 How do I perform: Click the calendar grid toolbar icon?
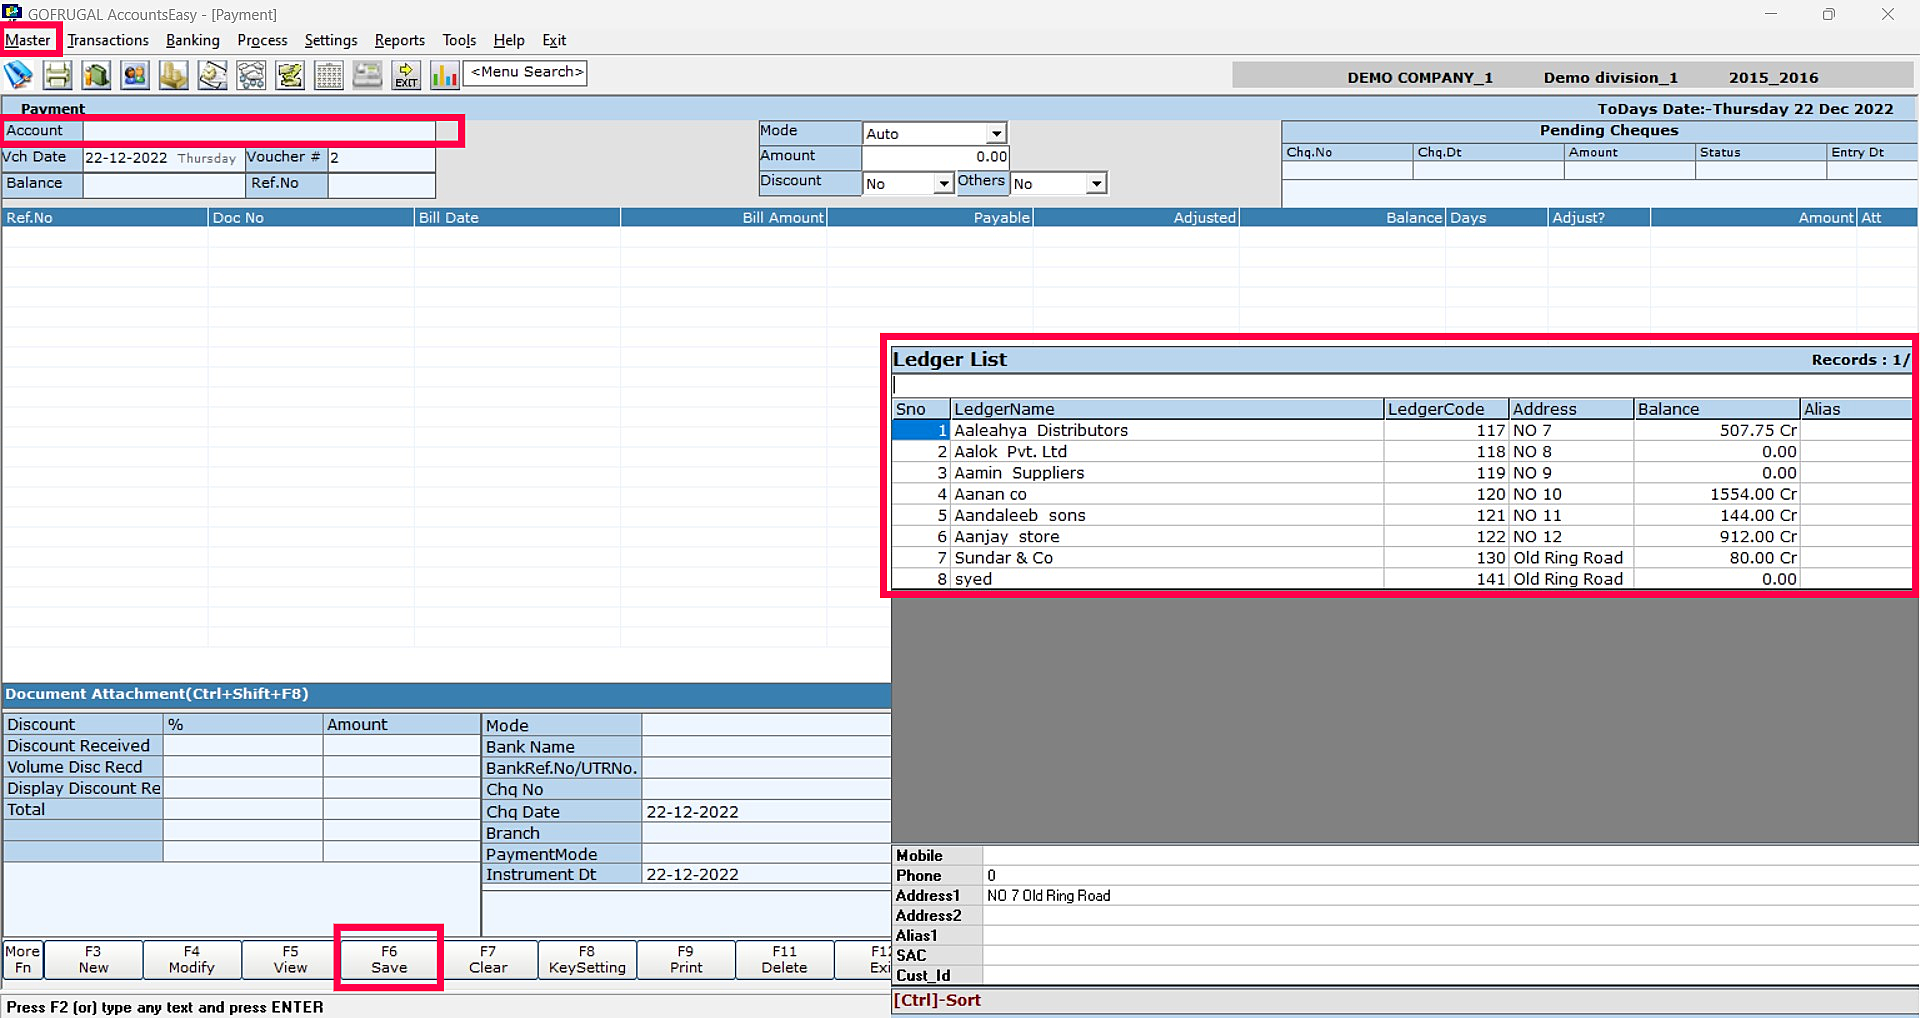point(328,75)
